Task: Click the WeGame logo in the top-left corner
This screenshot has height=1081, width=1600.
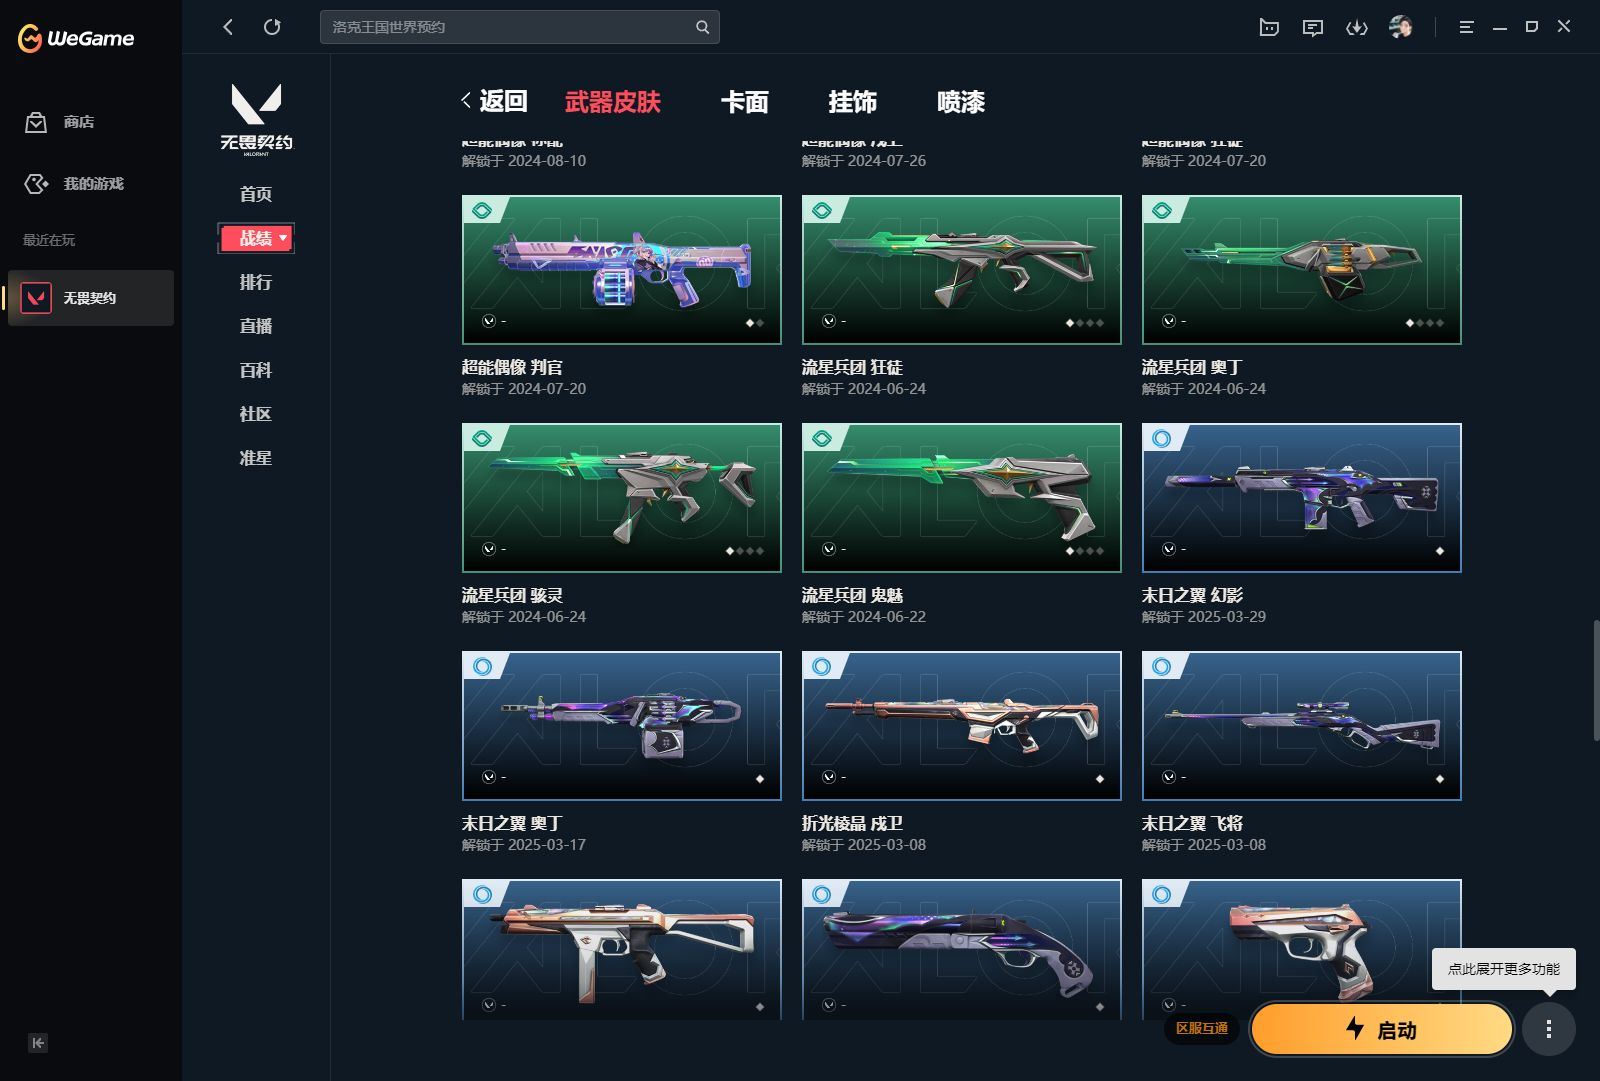Action: click(74, 38)
